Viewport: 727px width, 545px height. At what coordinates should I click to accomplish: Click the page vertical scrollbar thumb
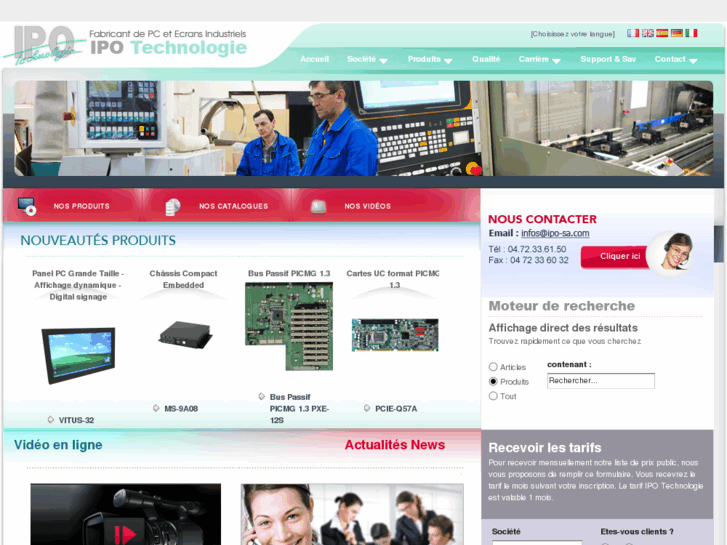pos(719,246)
